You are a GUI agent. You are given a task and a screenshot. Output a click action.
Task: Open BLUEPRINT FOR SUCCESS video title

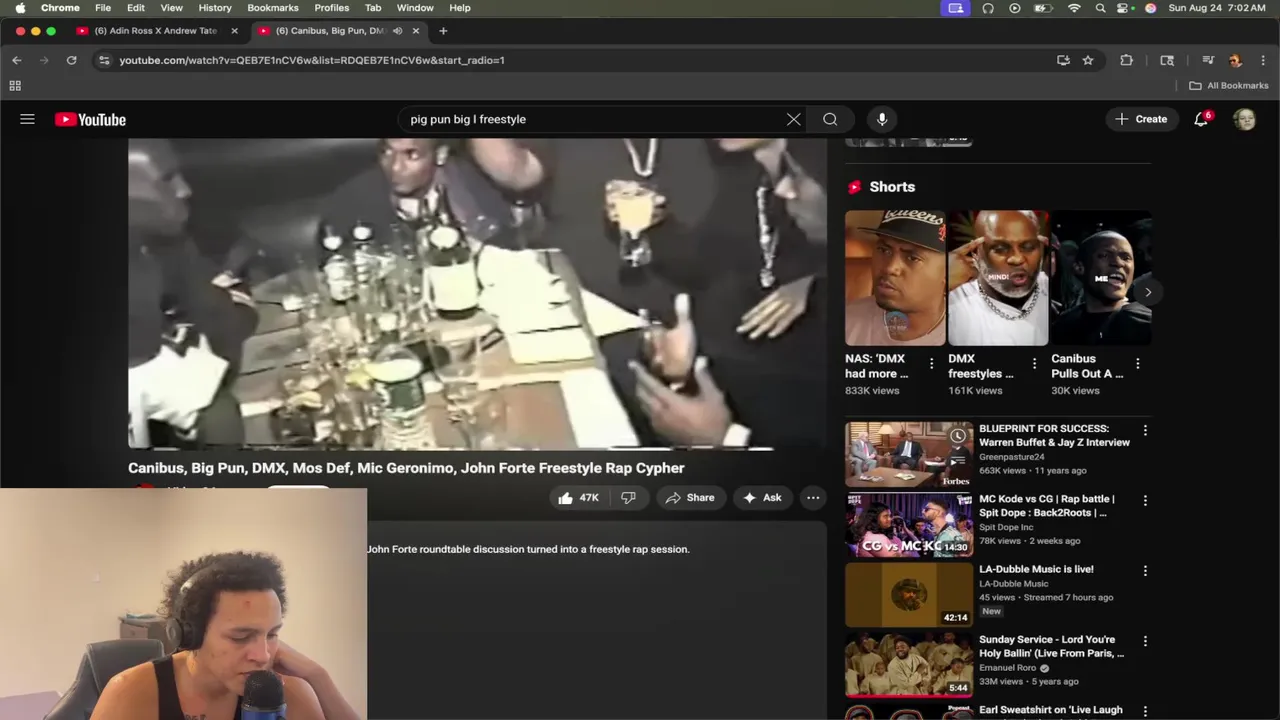pyautogui.click(x=1054, y=435)
